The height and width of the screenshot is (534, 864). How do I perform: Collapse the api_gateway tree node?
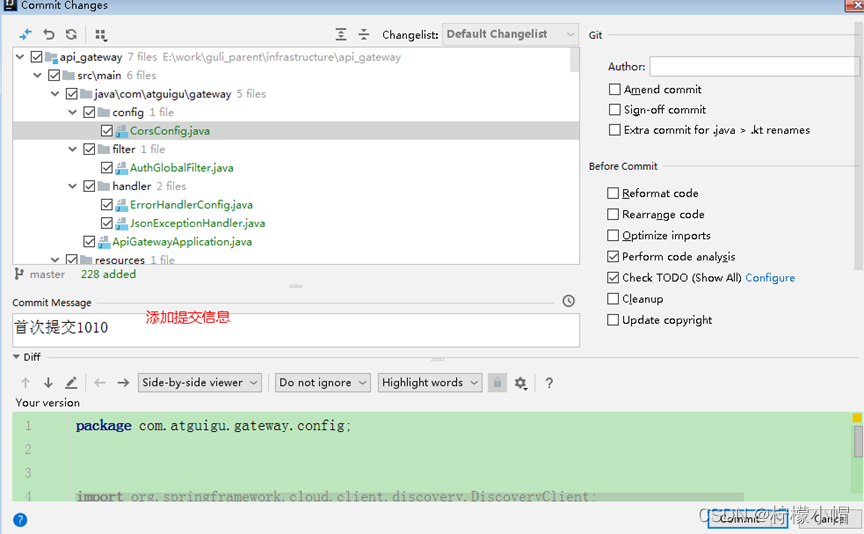20,57
